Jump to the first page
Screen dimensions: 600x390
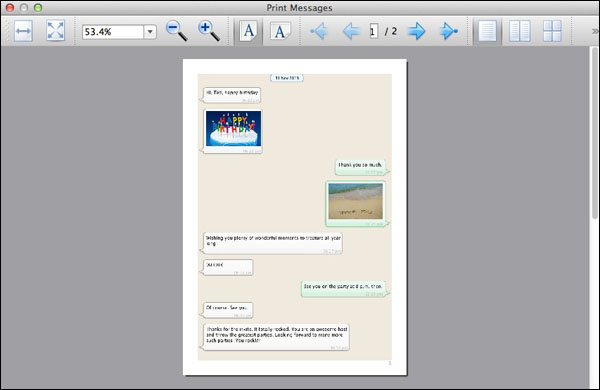[x=318, y=31]
